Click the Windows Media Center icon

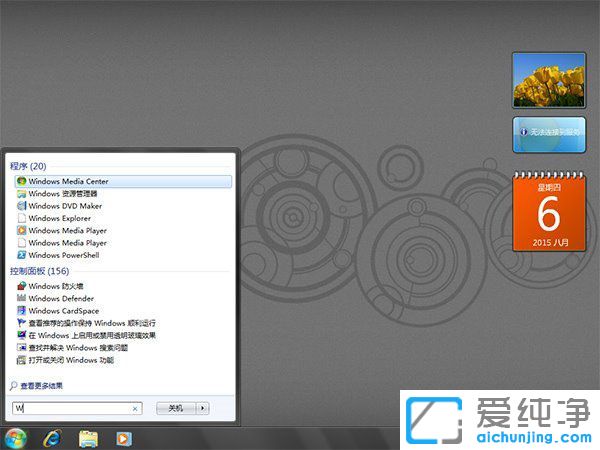(21, 181)
